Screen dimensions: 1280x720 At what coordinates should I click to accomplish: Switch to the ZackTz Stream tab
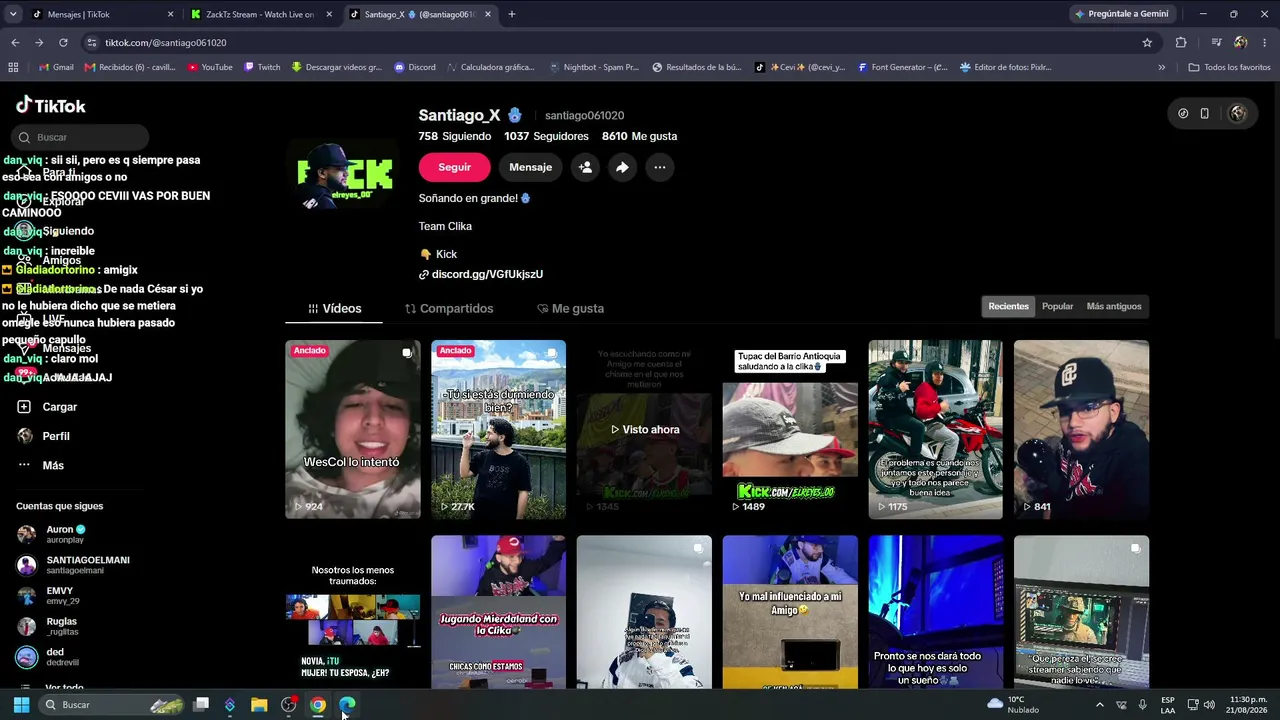point(262,14)
